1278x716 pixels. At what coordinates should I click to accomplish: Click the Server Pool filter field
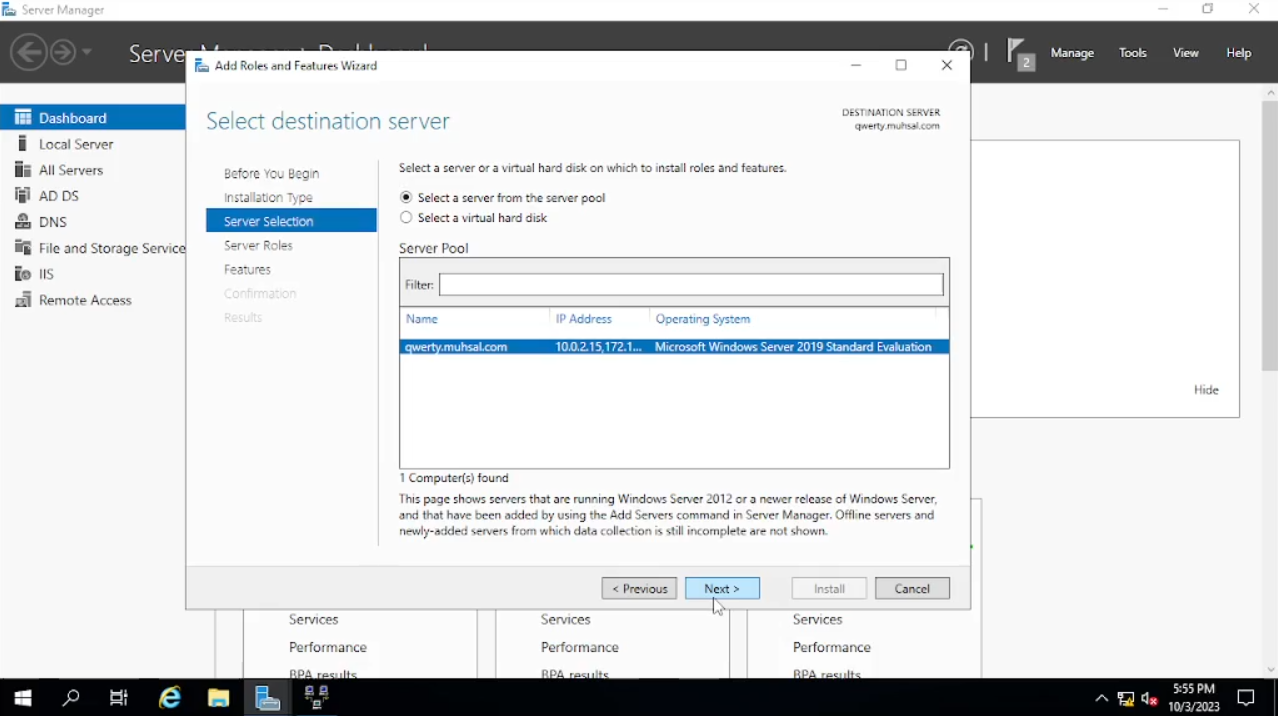[690, 285]
